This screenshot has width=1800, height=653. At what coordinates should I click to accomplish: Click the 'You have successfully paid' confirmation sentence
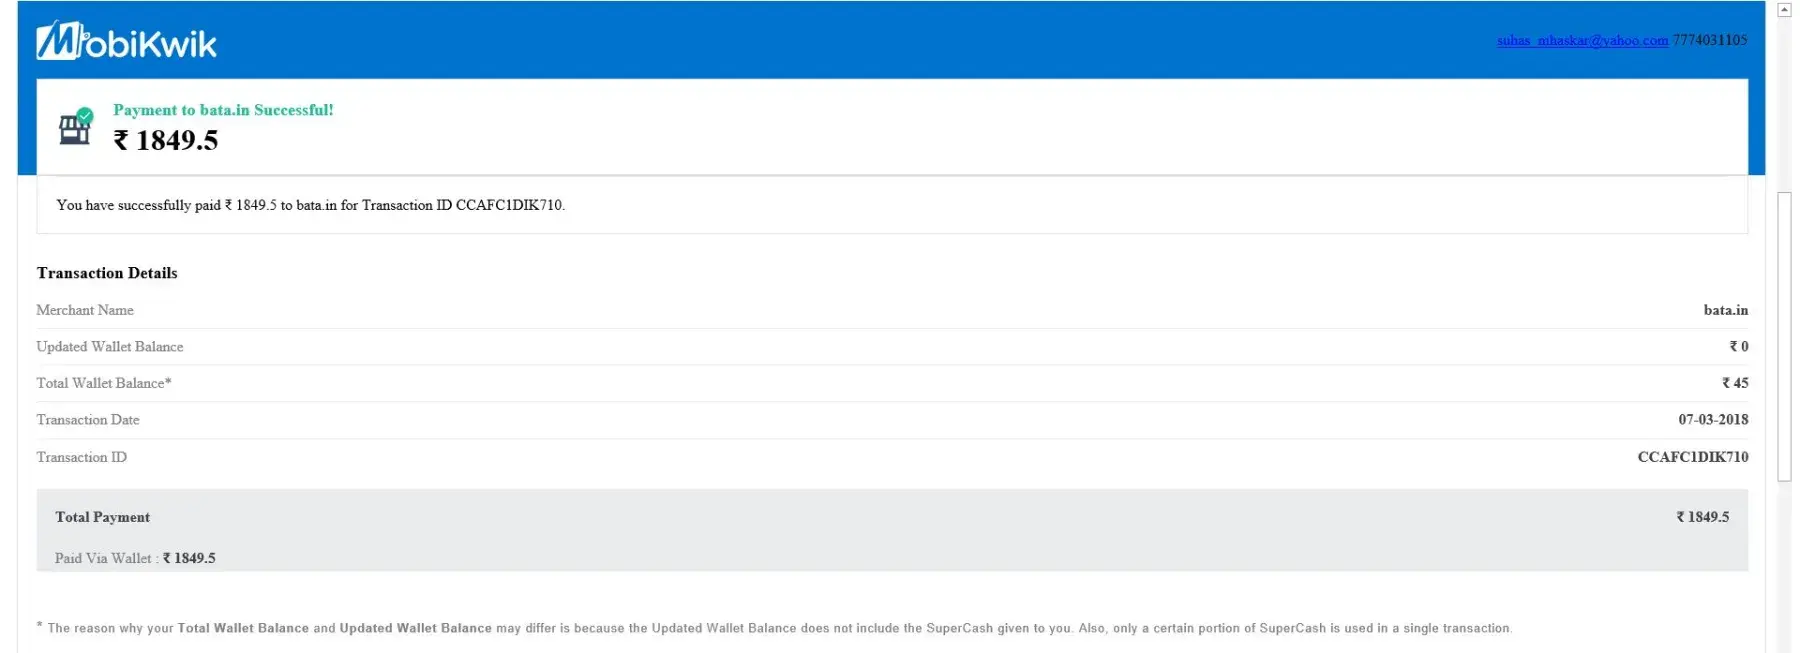pos(311,205)
